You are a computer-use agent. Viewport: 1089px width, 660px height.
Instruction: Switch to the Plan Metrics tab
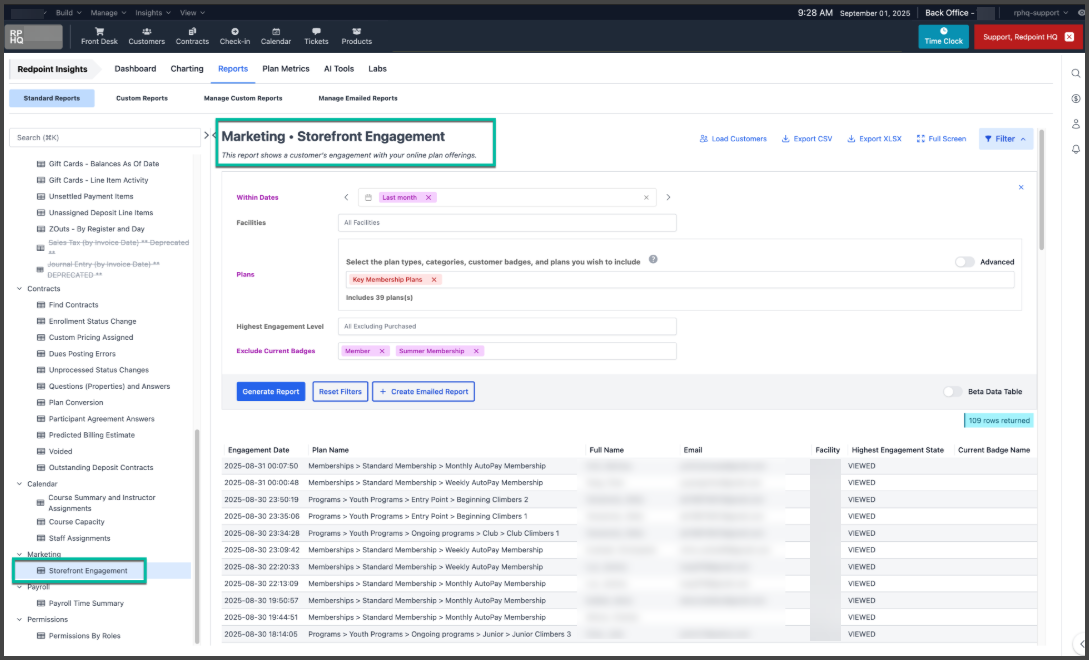(x=286, y=69)
